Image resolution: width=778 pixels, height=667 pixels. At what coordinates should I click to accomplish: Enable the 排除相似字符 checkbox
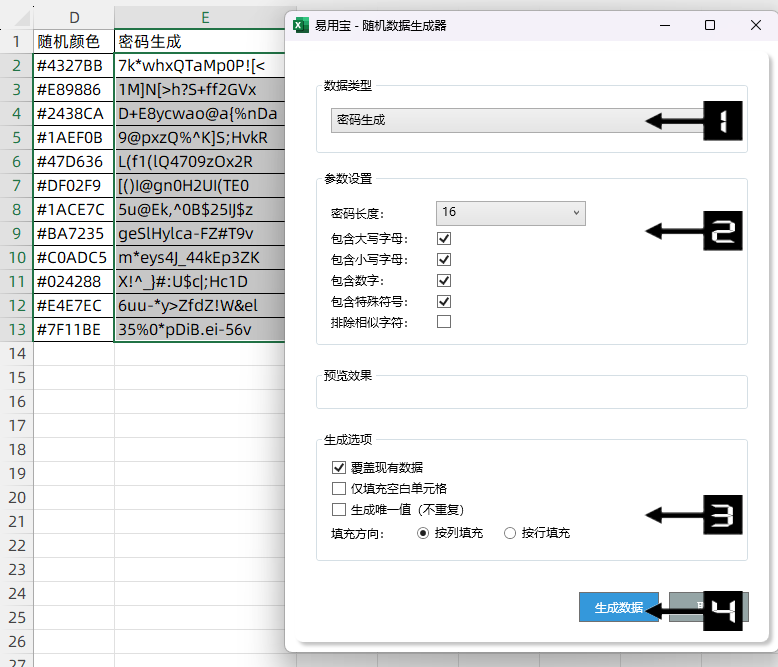pyautogui.click(x=444, y=322)
